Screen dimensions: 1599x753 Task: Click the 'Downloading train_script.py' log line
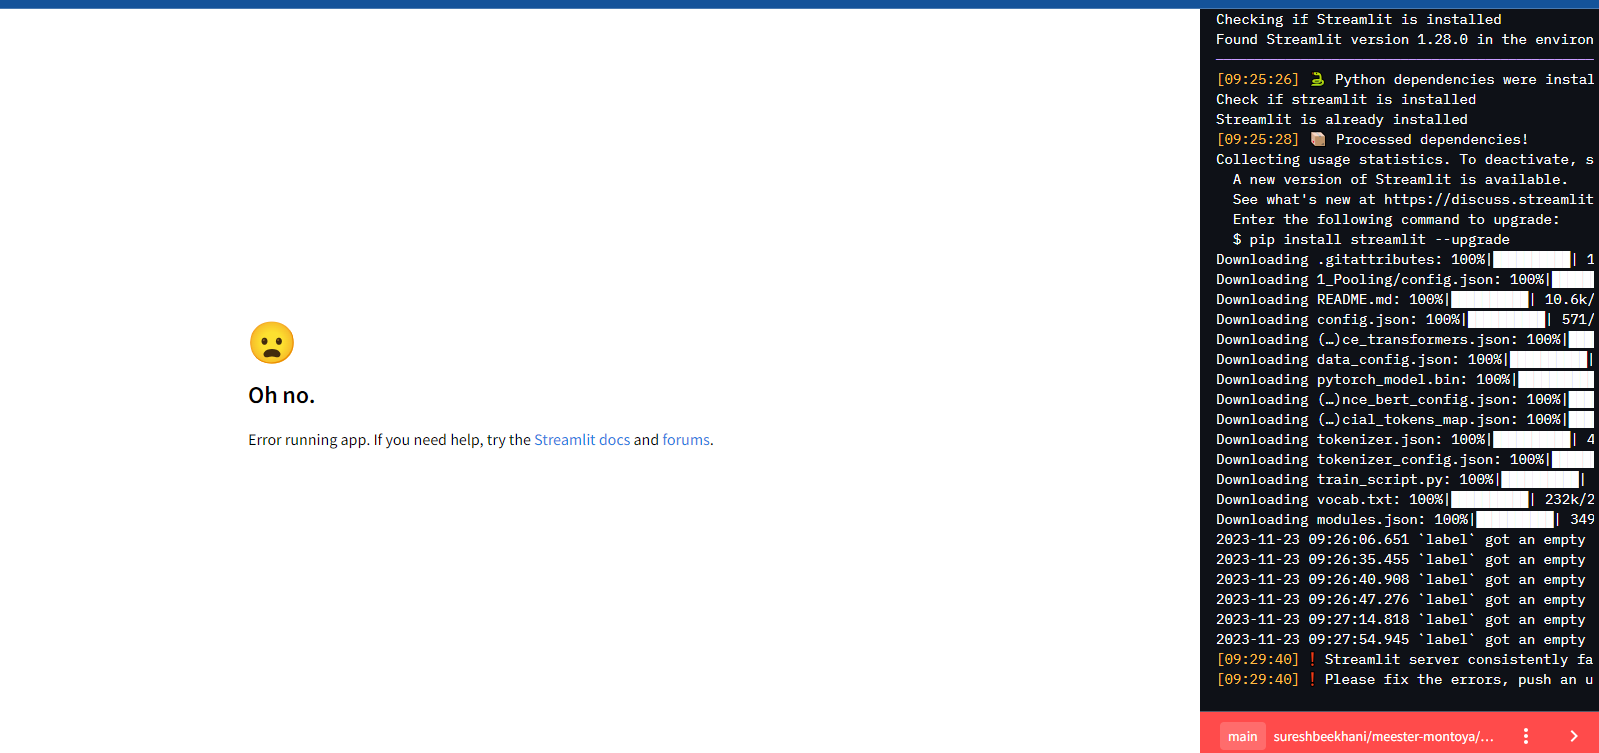[1401, 479]
